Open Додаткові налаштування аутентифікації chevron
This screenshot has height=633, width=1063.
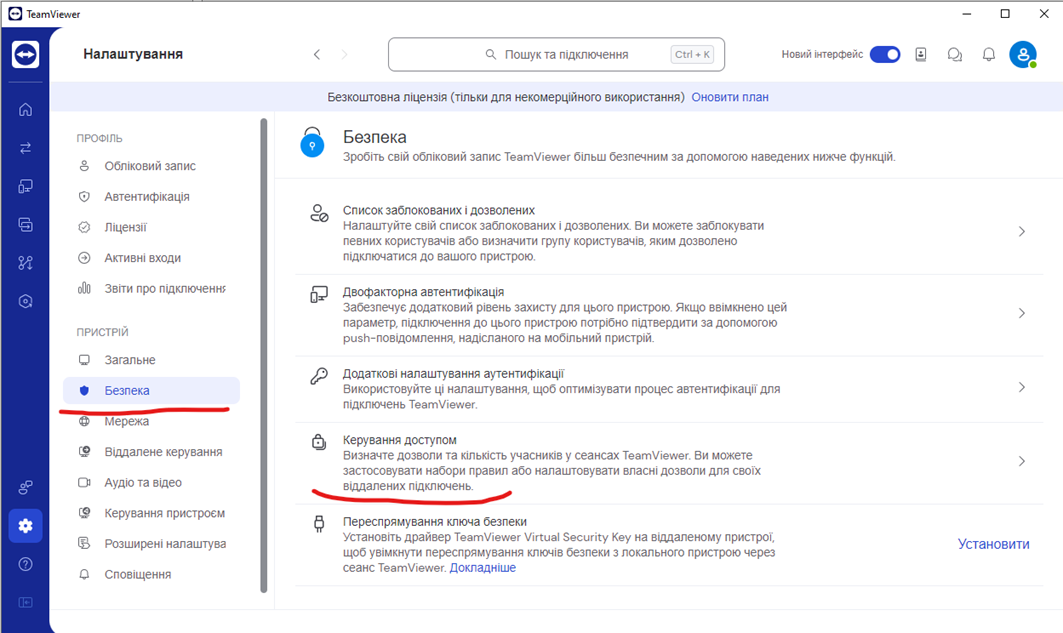coord(1021,387)
